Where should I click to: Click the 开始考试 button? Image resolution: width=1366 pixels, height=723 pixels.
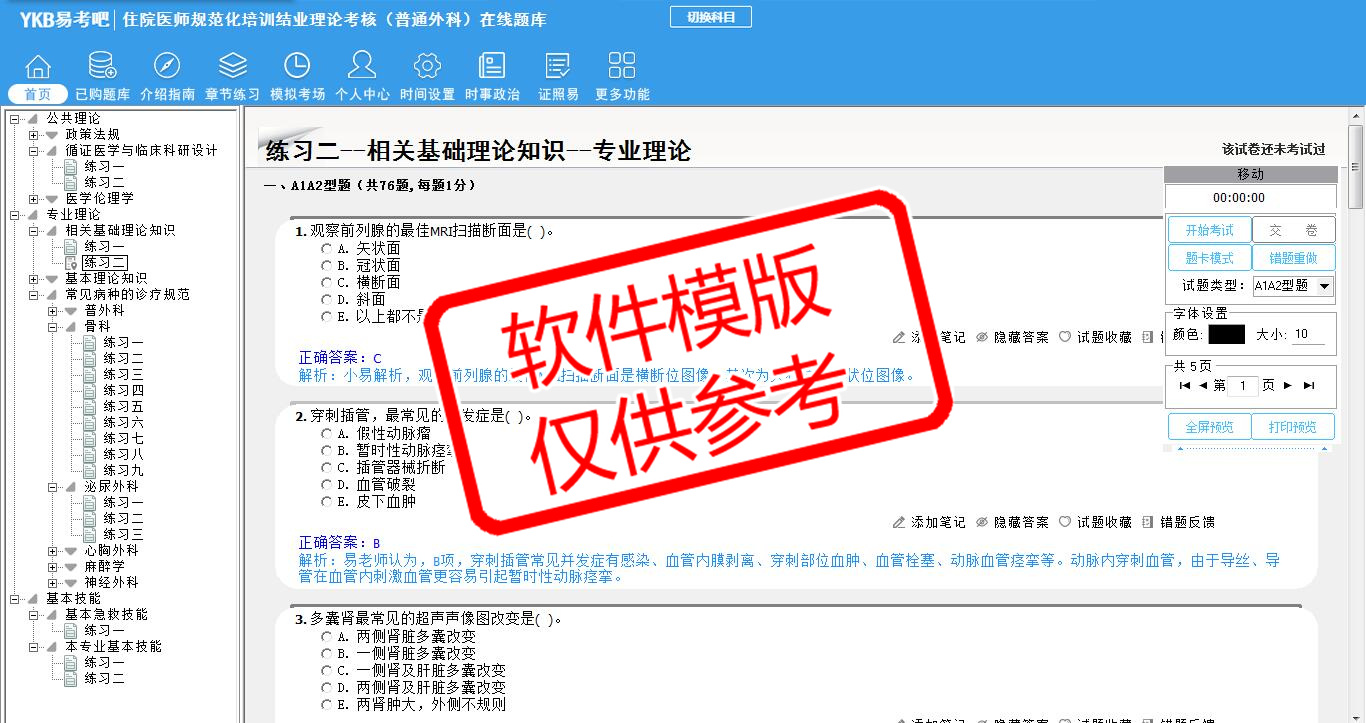coord(1209,230)
